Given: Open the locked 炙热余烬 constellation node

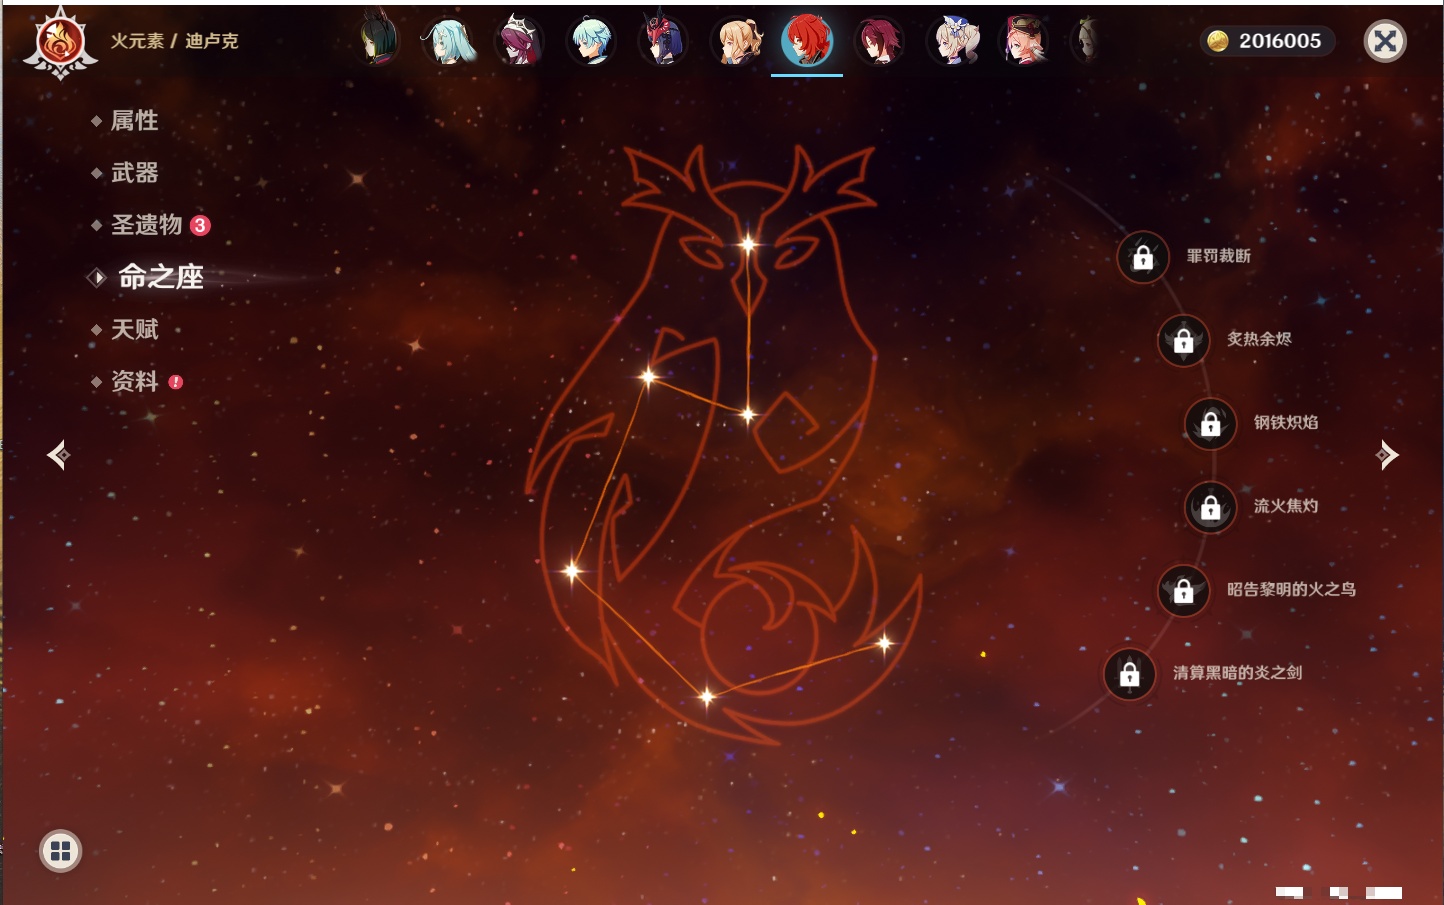Looking at the screenshot, I should 1183,341.
